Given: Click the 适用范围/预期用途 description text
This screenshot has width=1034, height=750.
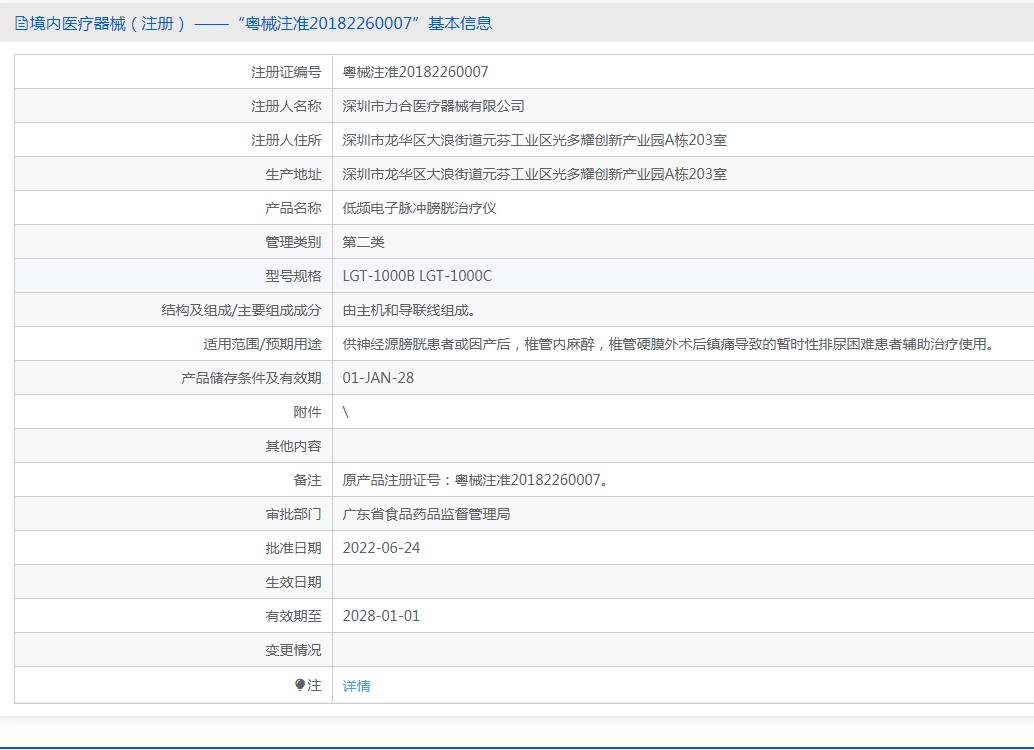Looking at the screenshot, I should [669, 344].
